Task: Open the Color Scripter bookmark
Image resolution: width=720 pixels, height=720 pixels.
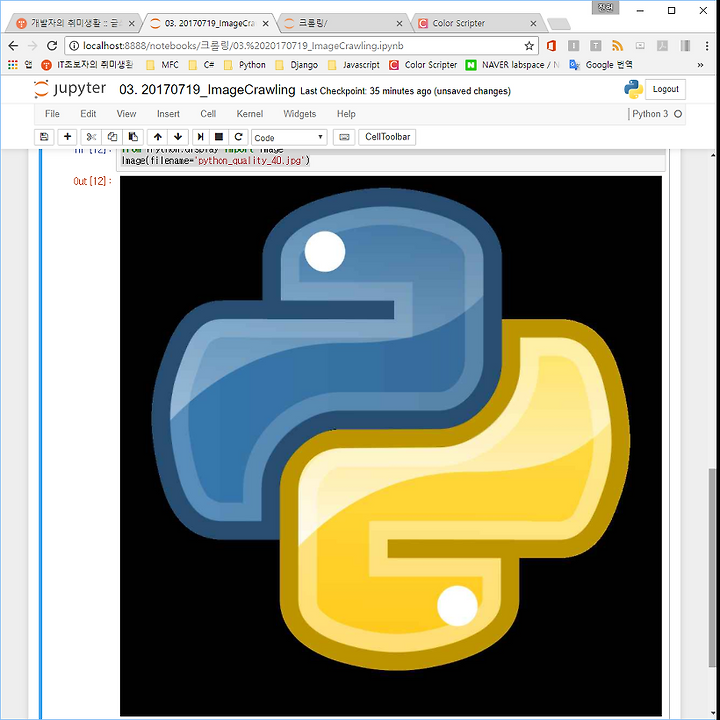Action: coord(423,65)
